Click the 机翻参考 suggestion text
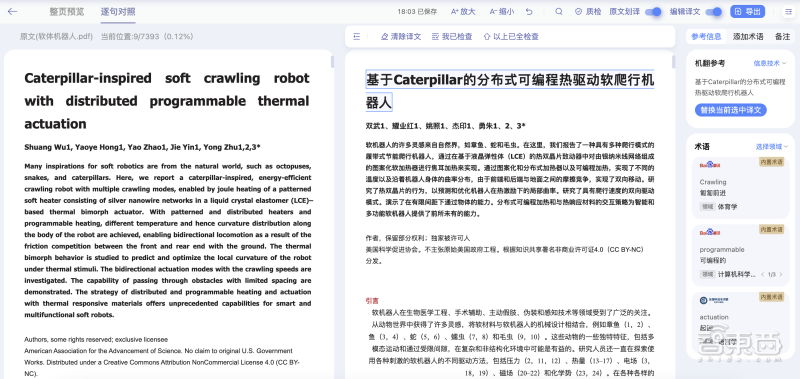Image resolution: width=800 pixels, height=379 pixels. [x=740, y=87]
